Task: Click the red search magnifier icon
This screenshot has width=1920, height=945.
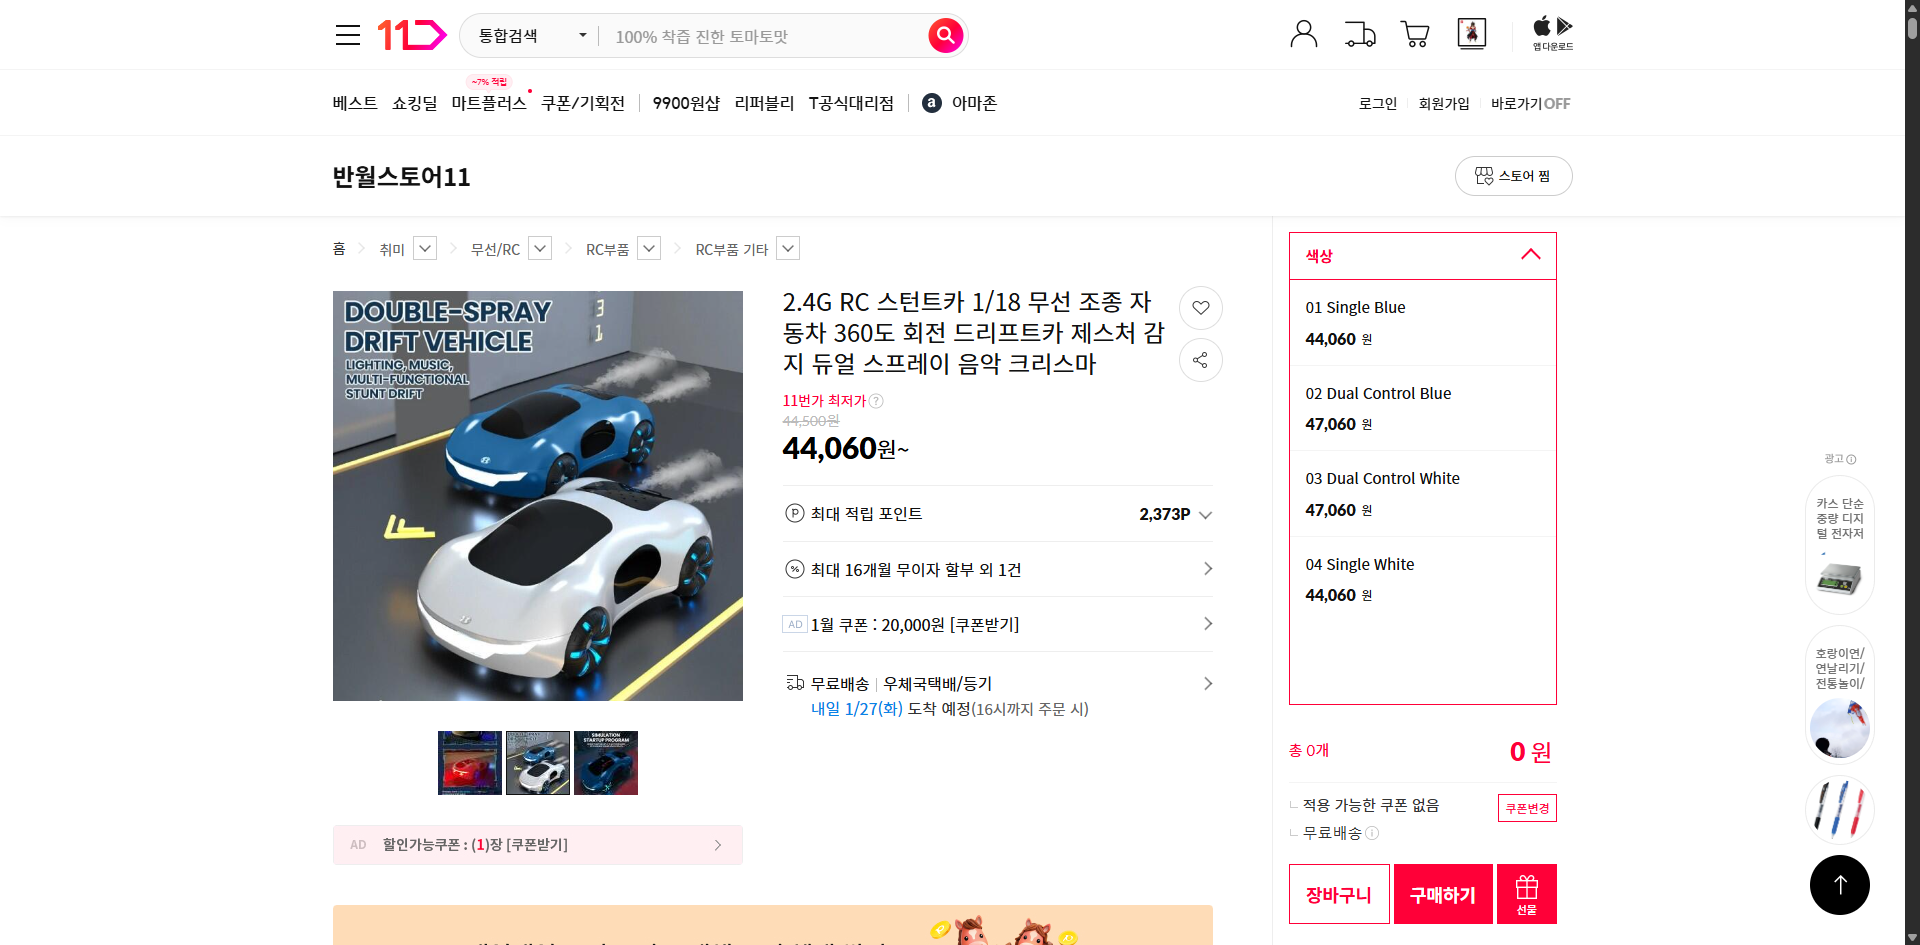Action: [944, 35]
